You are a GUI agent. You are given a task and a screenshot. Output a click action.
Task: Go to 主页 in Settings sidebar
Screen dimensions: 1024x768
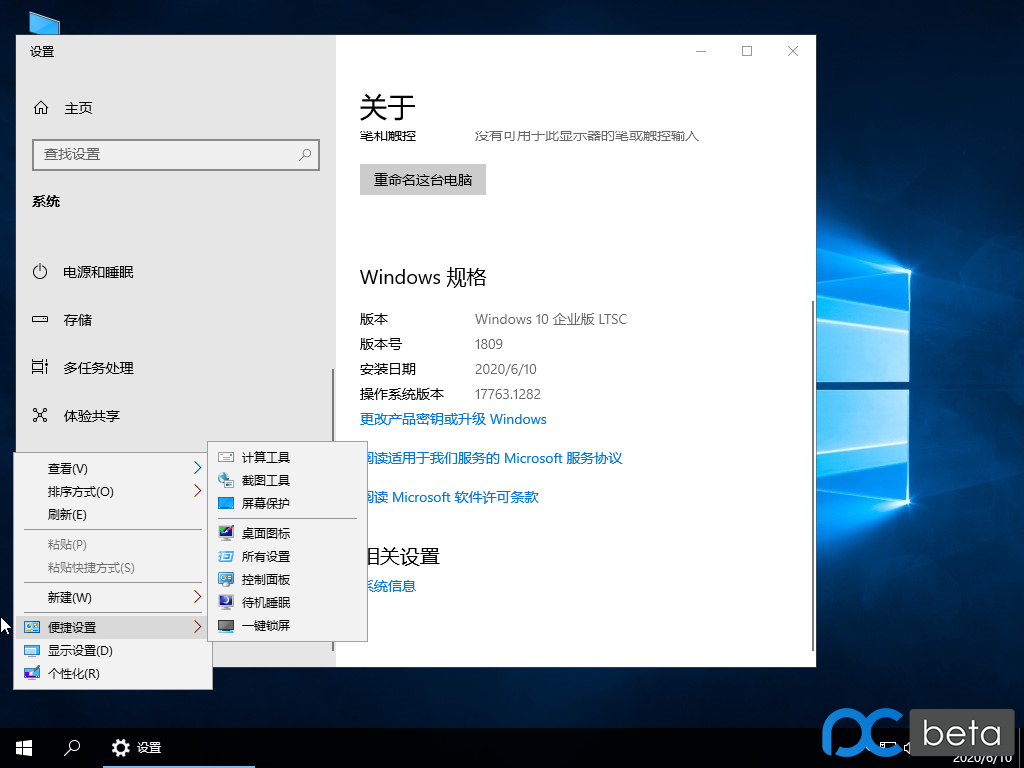[78, 108]
